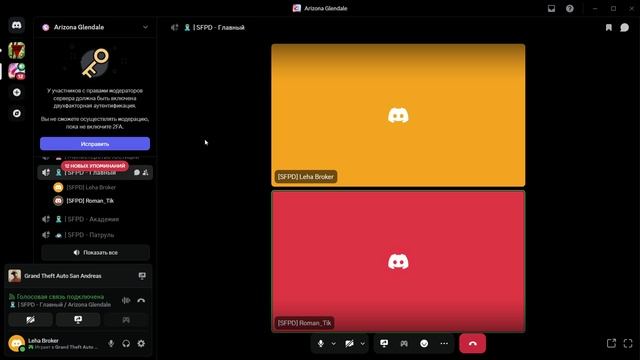Start an activity from voice panel
Image resolution: width=640 pixels, height=360 pixels.
tap(126, 320)
